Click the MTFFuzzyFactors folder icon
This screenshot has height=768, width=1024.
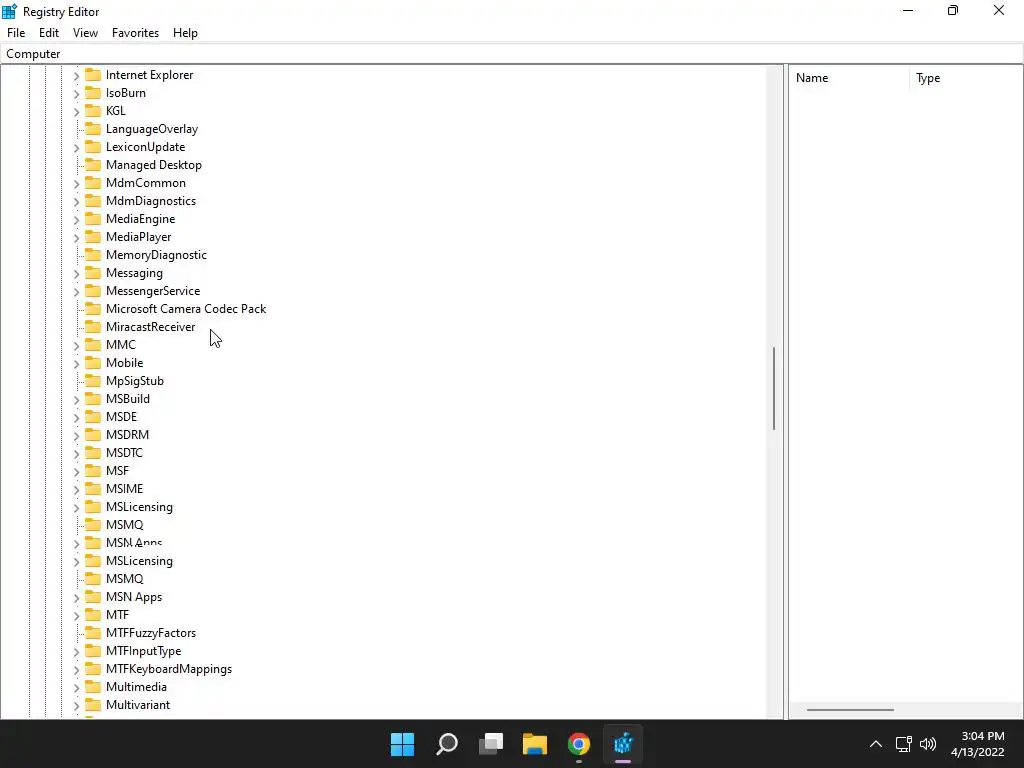[93, 633]
